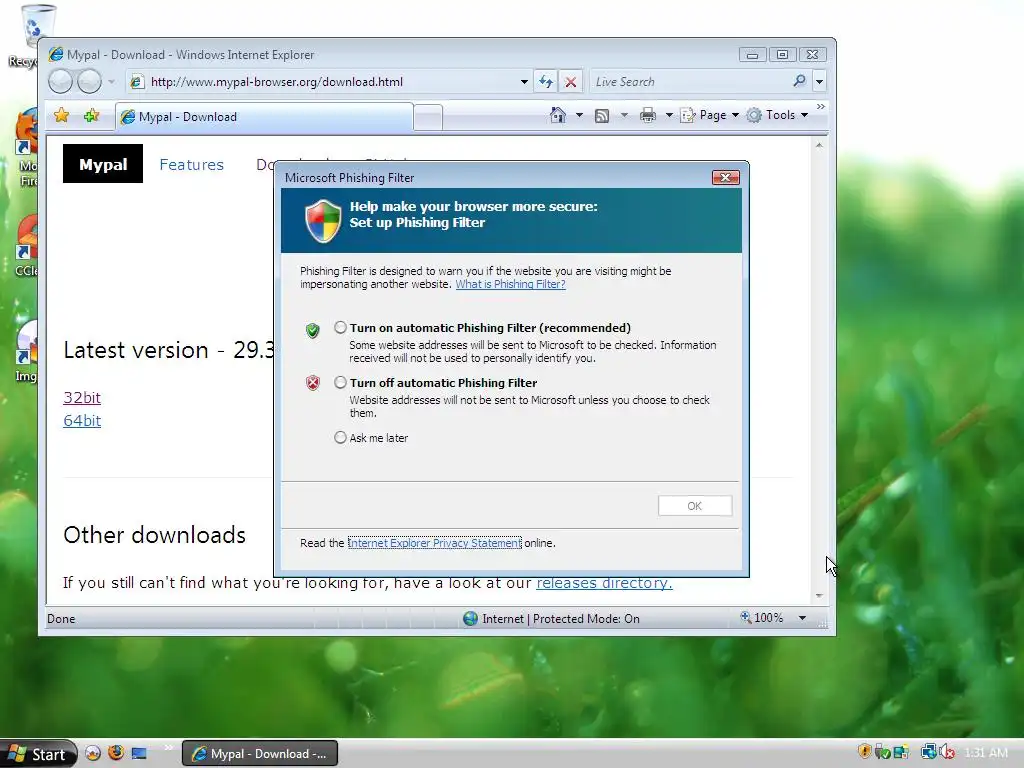Click the Protected Mode: On status text
Viewport: 1024px width, 768px height.
(x=586, y=618)
